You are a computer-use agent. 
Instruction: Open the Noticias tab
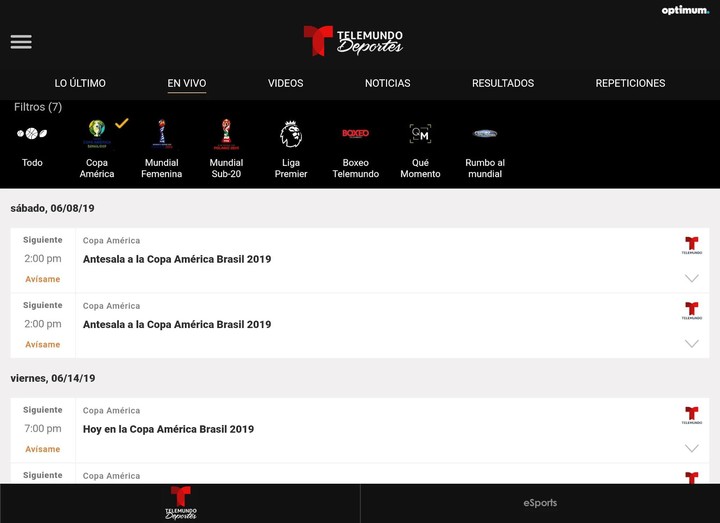point(388,83)
